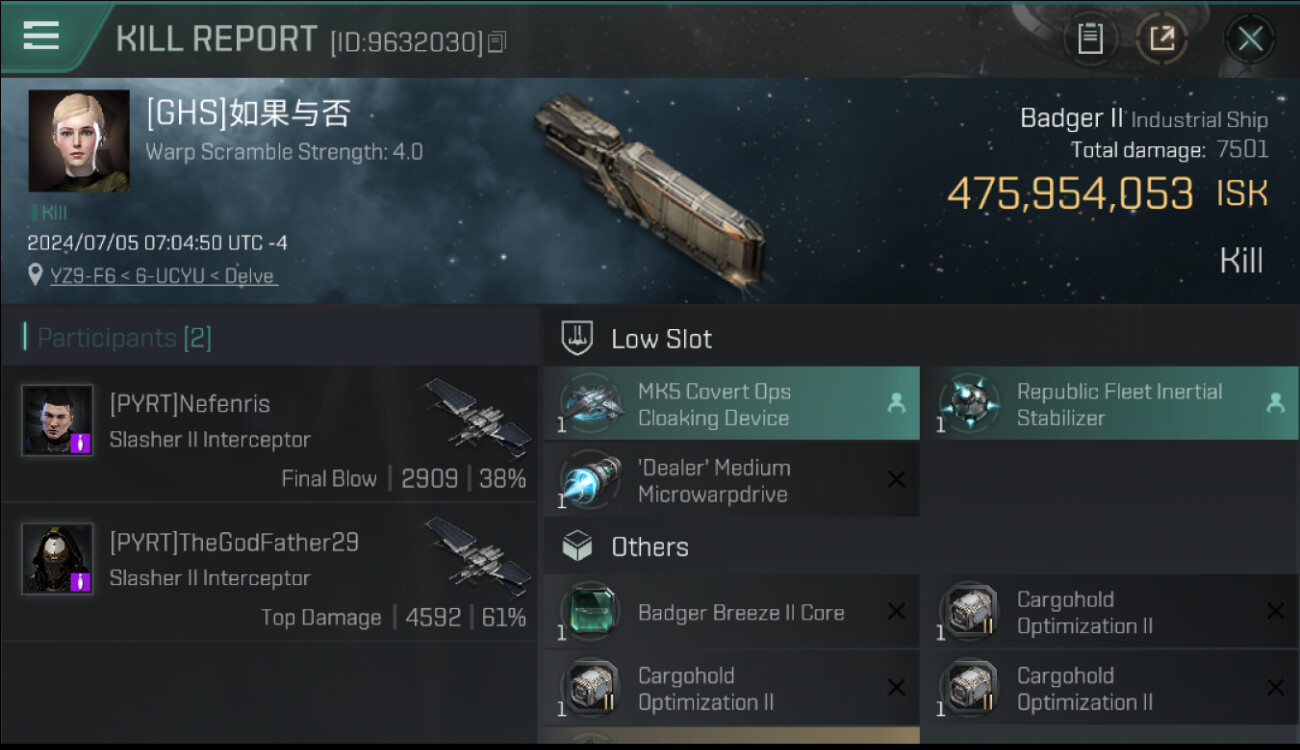This screenshot has width=1300, height=750.
Task: View TheGodFather29's pilot portrait
Action: [58, 558]
